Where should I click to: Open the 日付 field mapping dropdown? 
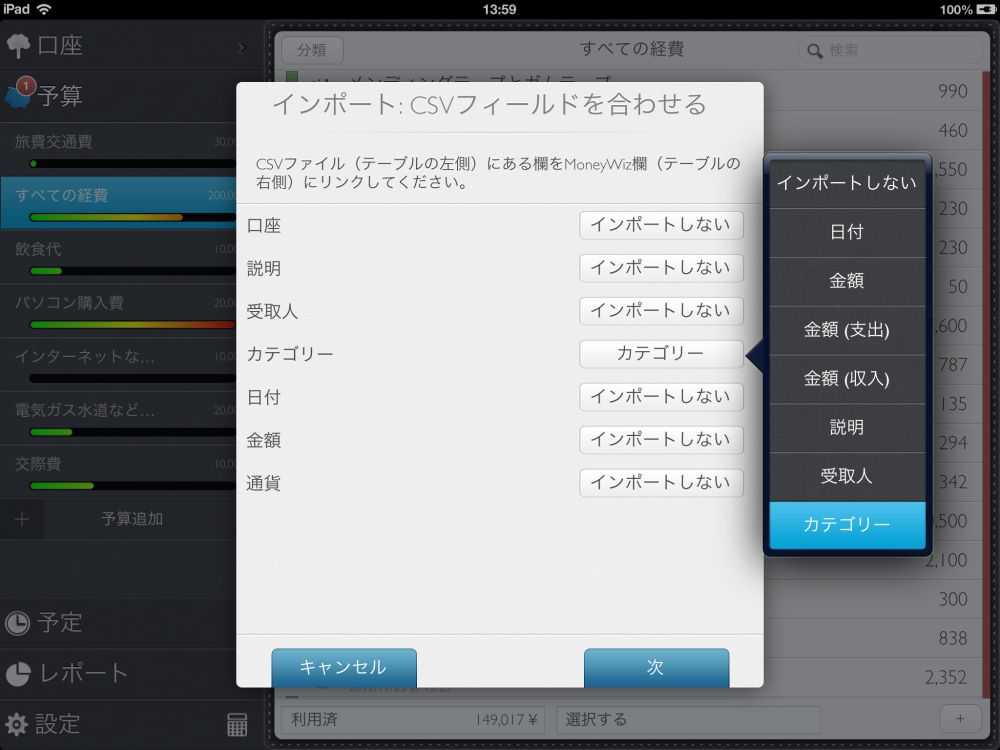[x=661, y=397]
